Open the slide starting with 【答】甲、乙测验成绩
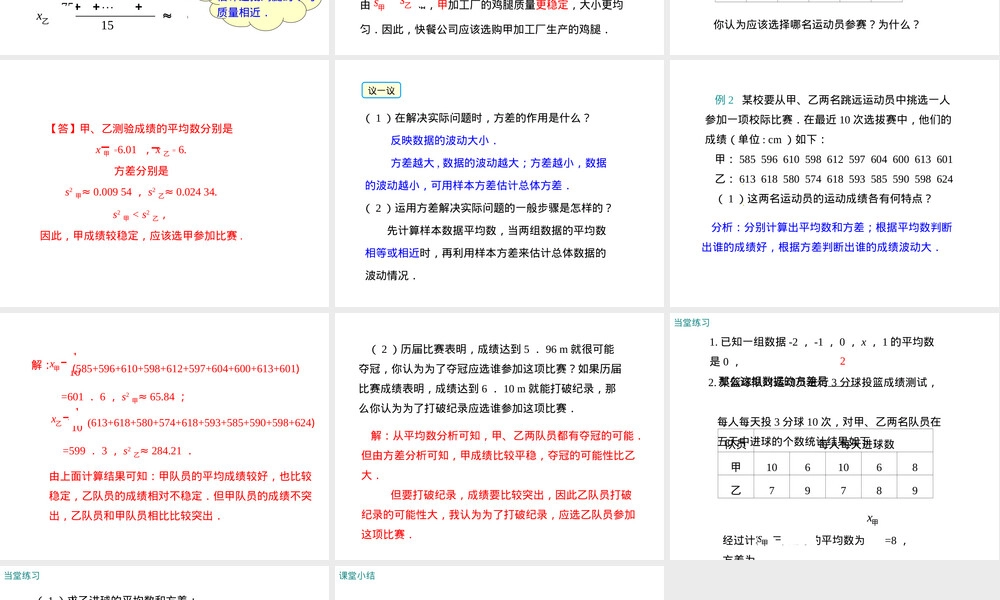The image size is (1000, 600). tap(165, 184)
